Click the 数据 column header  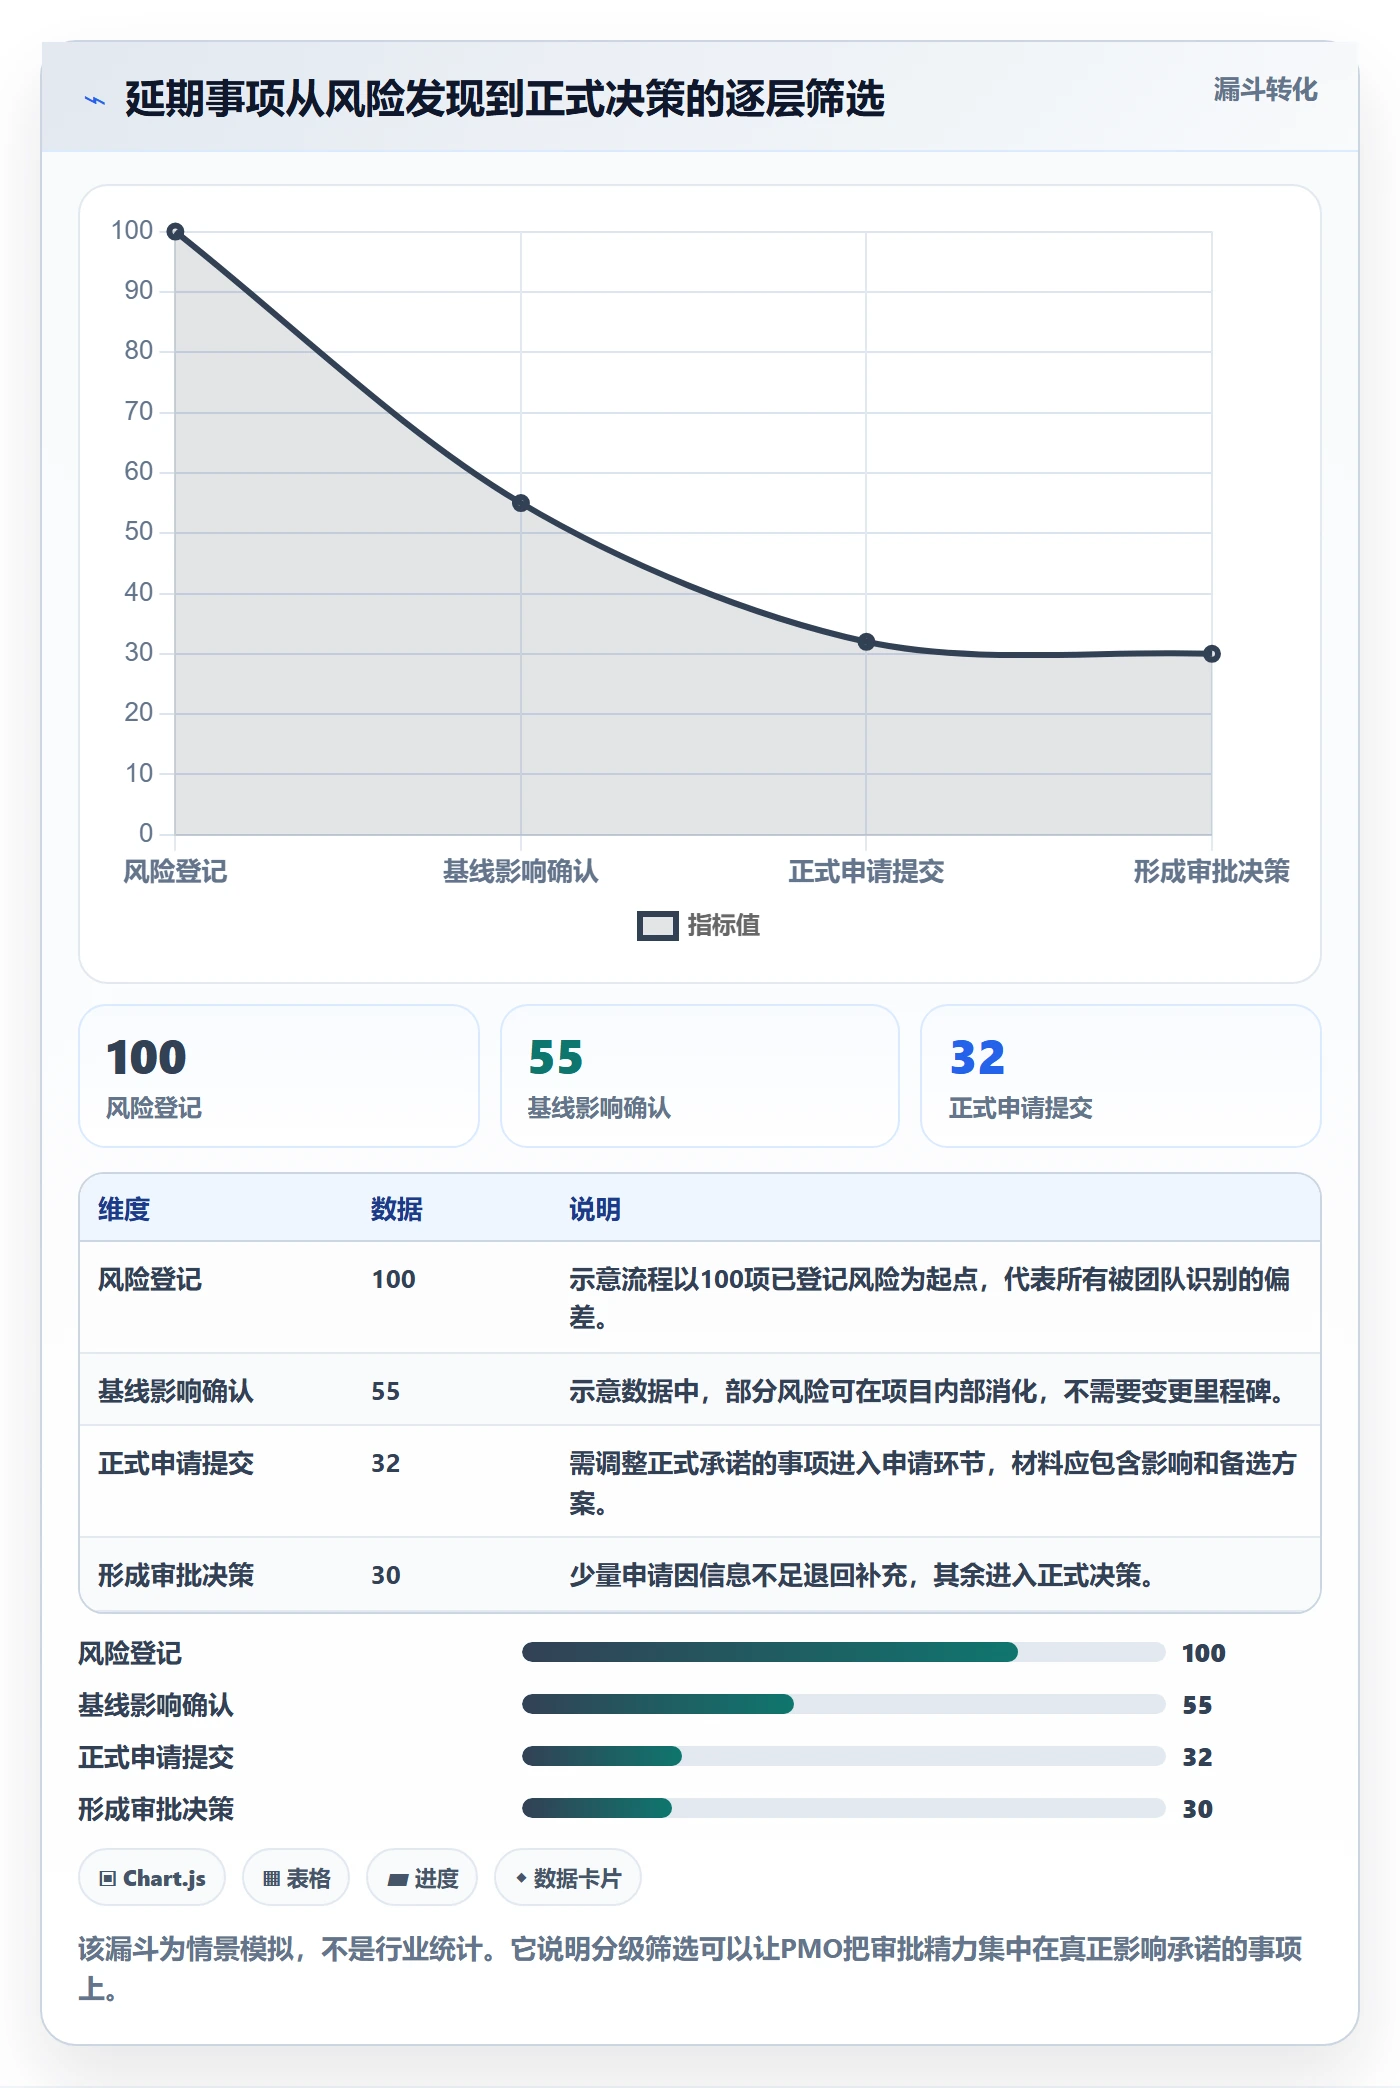click(397, 1209)
